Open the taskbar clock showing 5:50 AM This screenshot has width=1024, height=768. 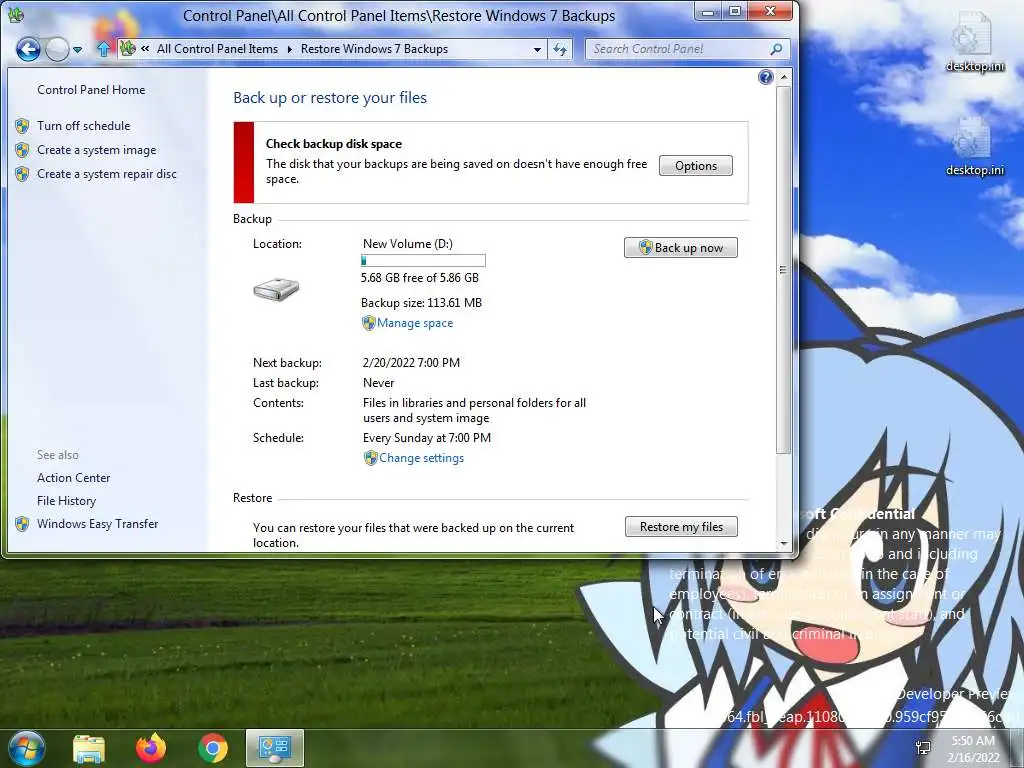pos(973,749)
